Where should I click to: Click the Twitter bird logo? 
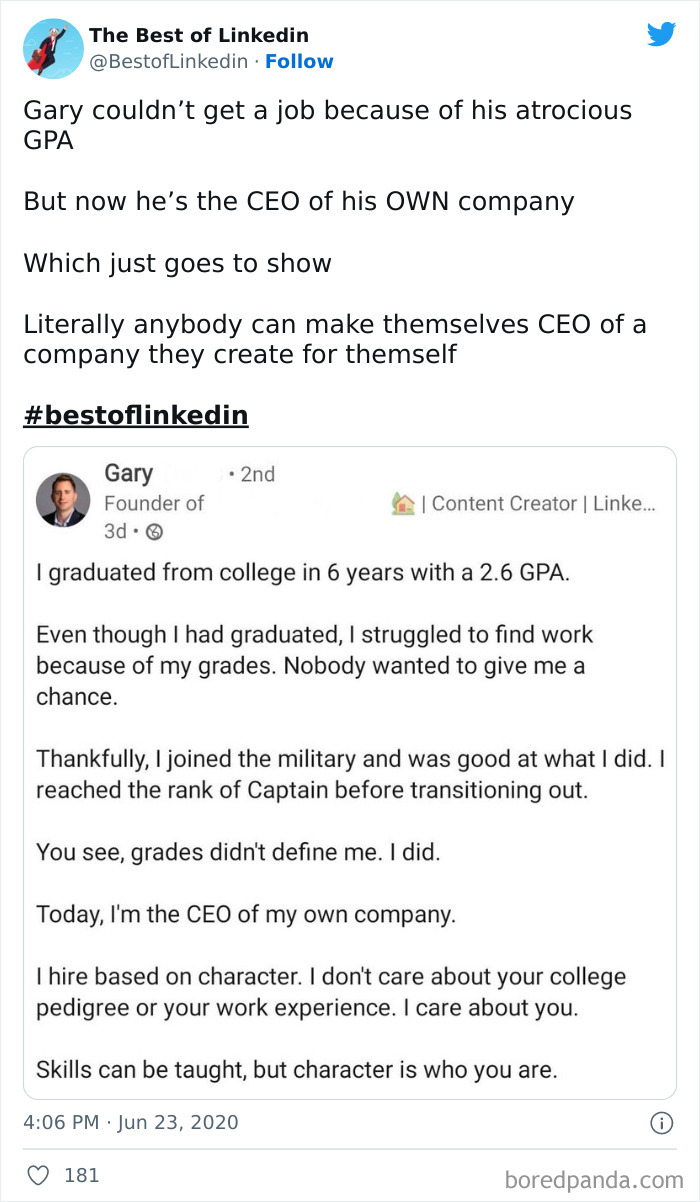(x=661, y=34)
